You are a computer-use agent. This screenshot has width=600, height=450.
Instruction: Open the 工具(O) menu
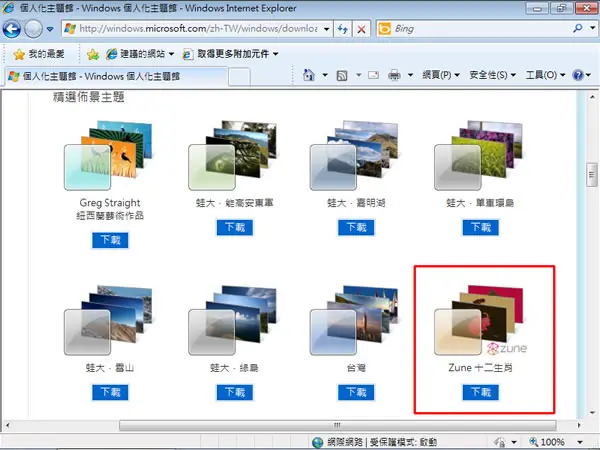pyautogui.click(x=545, y=75)
